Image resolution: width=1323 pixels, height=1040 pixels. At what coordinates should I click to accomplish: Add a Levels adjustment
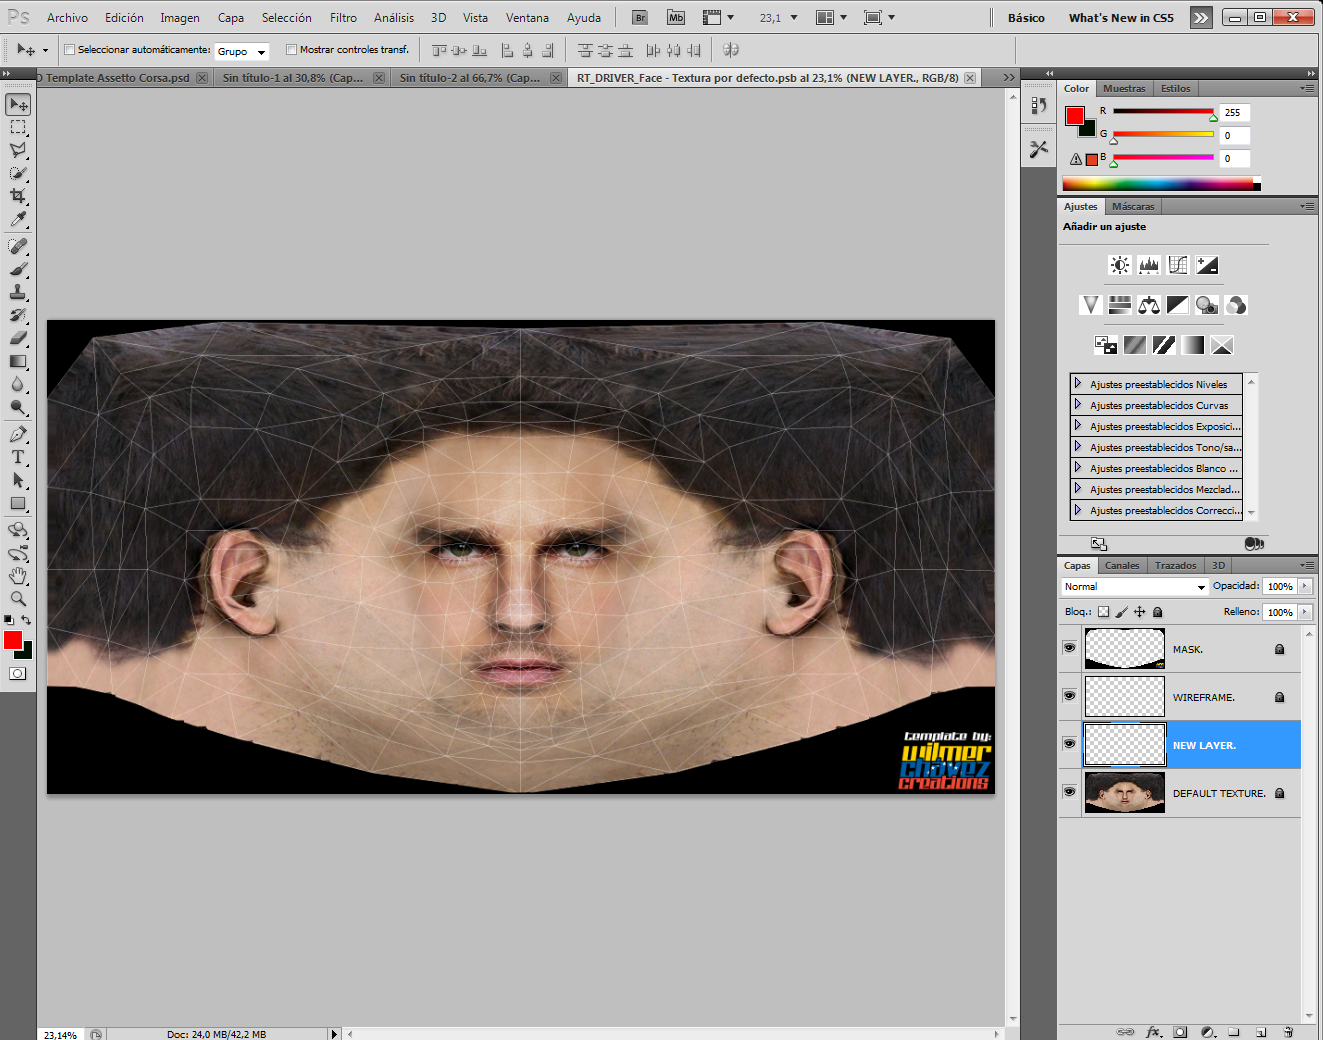point(1149,265)
